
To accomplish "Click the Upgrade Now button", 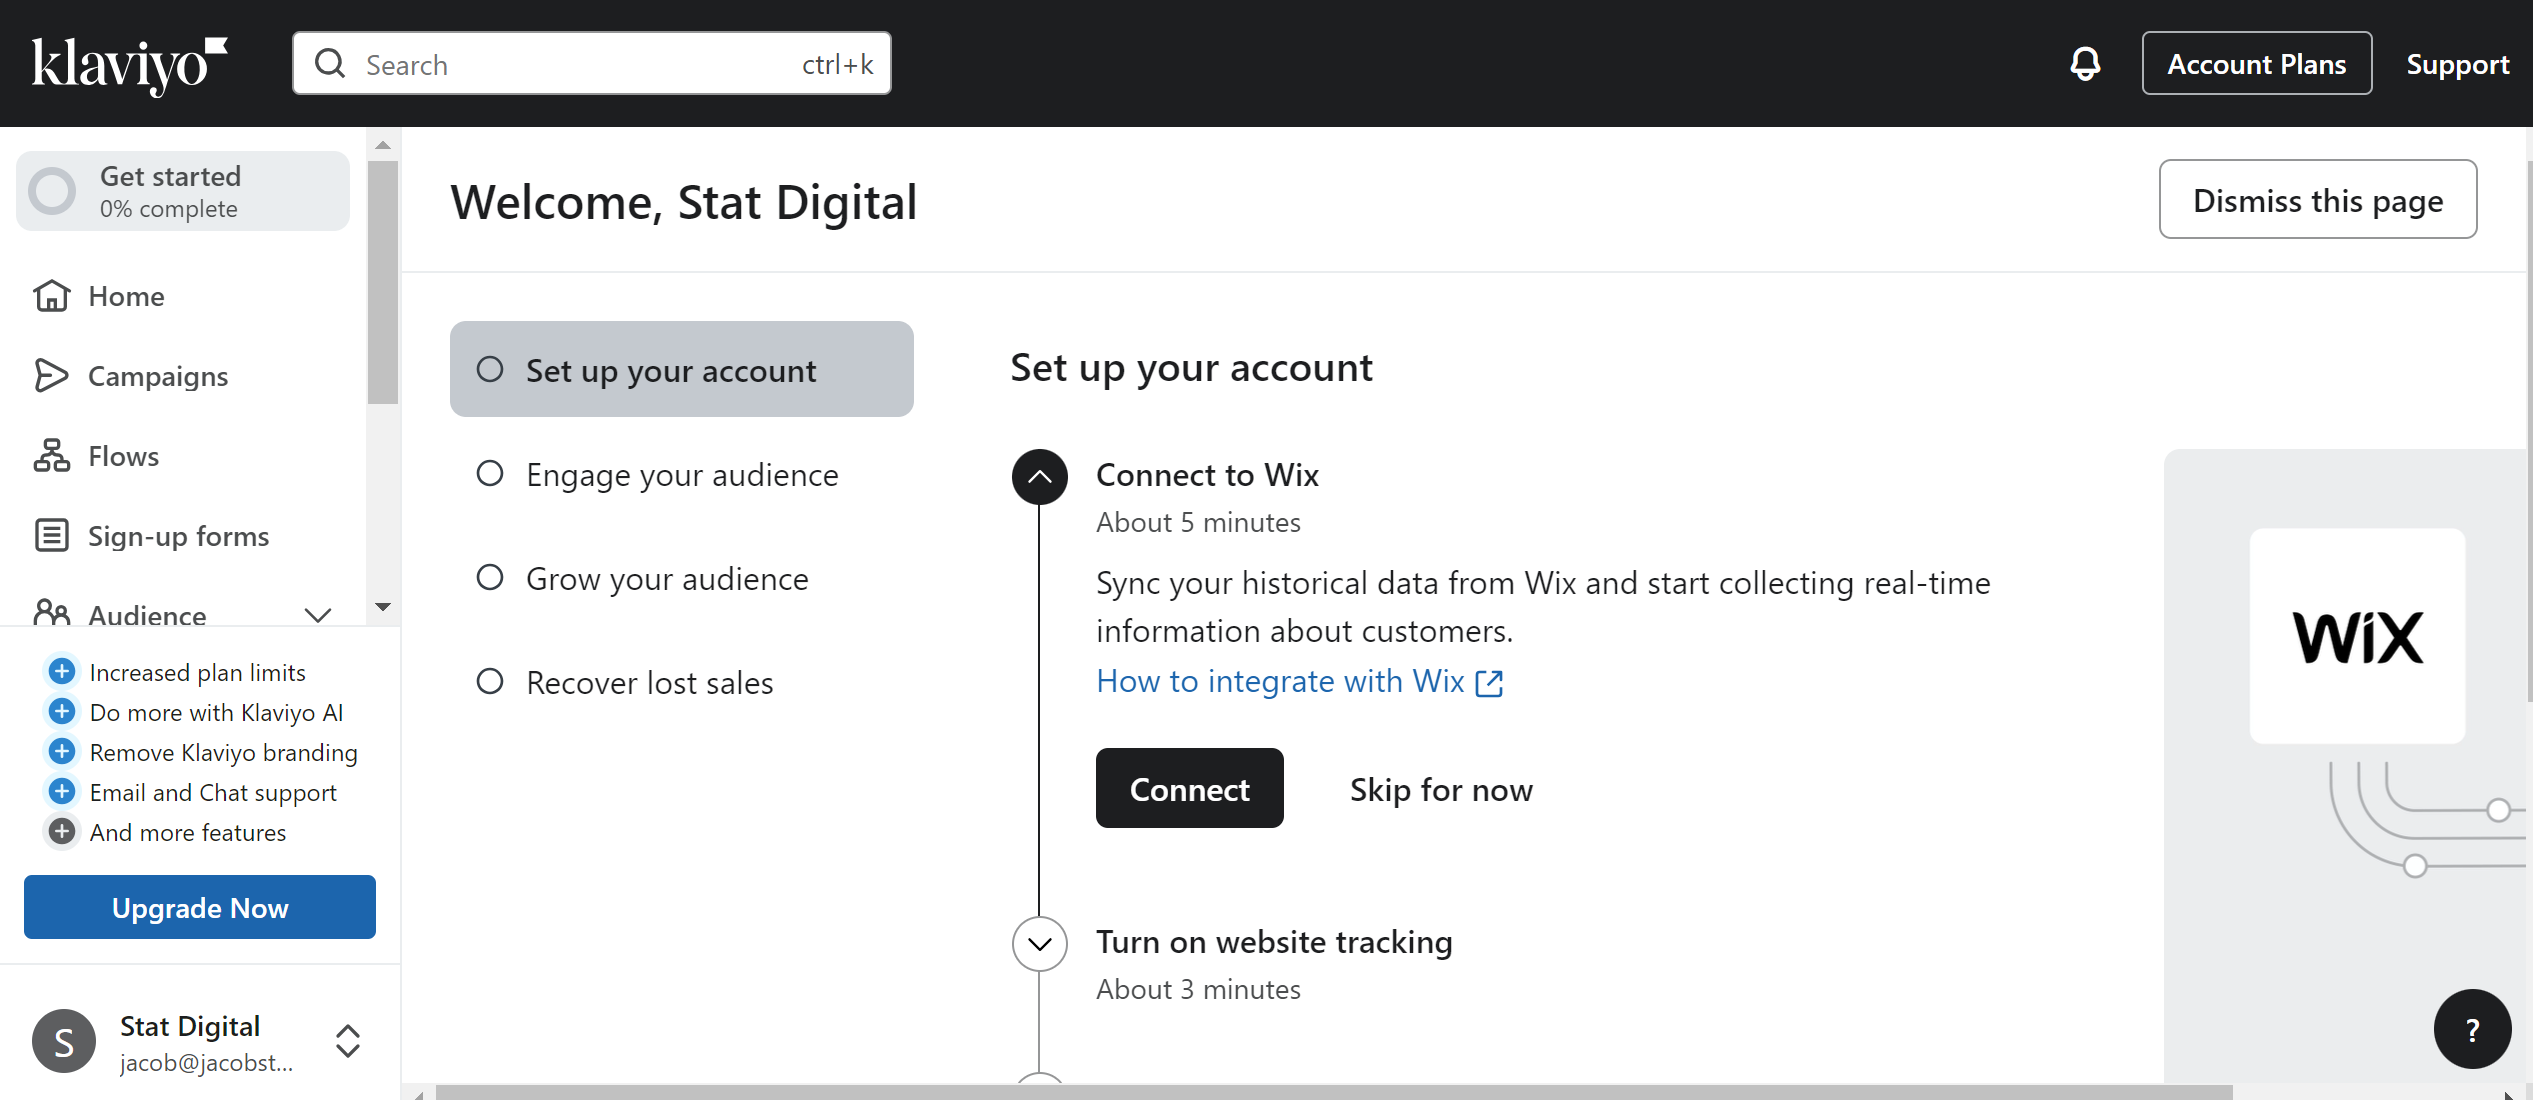I will (x=200, y=907).
